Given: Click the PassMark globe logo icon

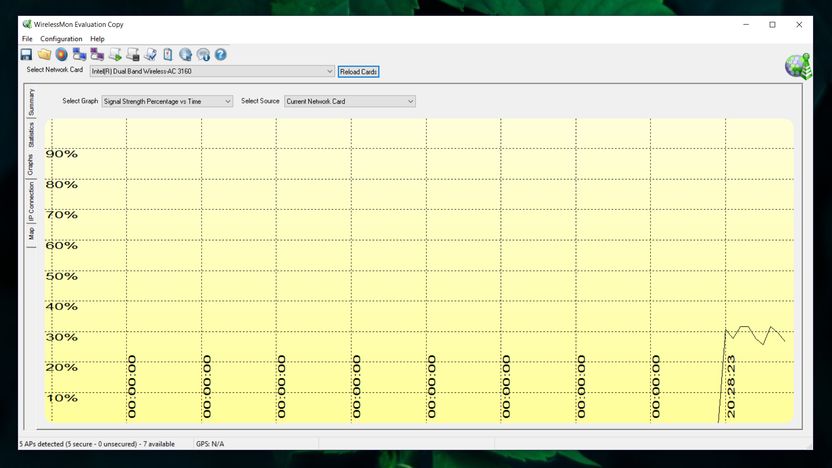Looking at the screenshot, I should (798, 66).
